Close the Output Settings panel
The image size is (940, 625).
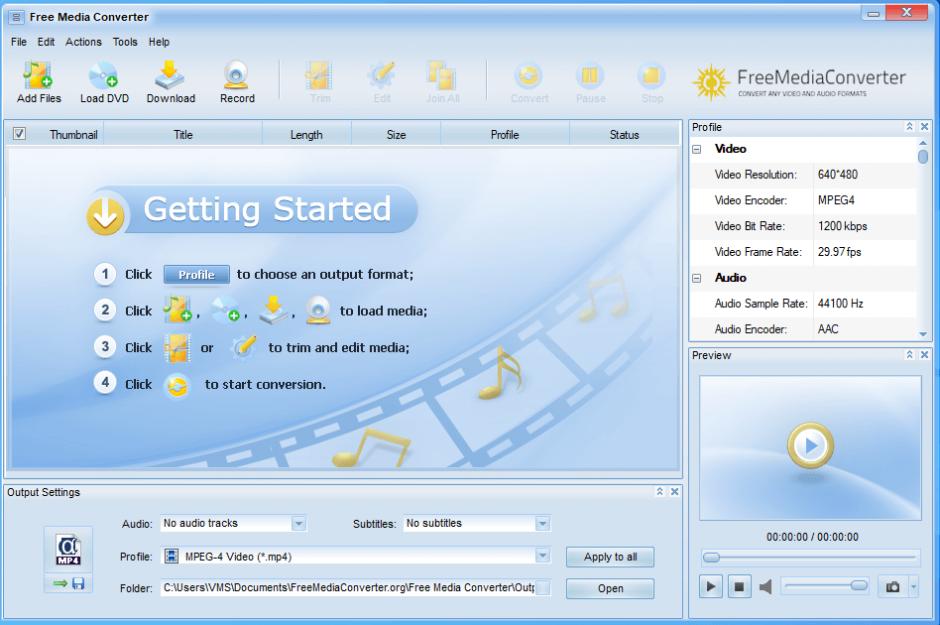pos(674,491)
